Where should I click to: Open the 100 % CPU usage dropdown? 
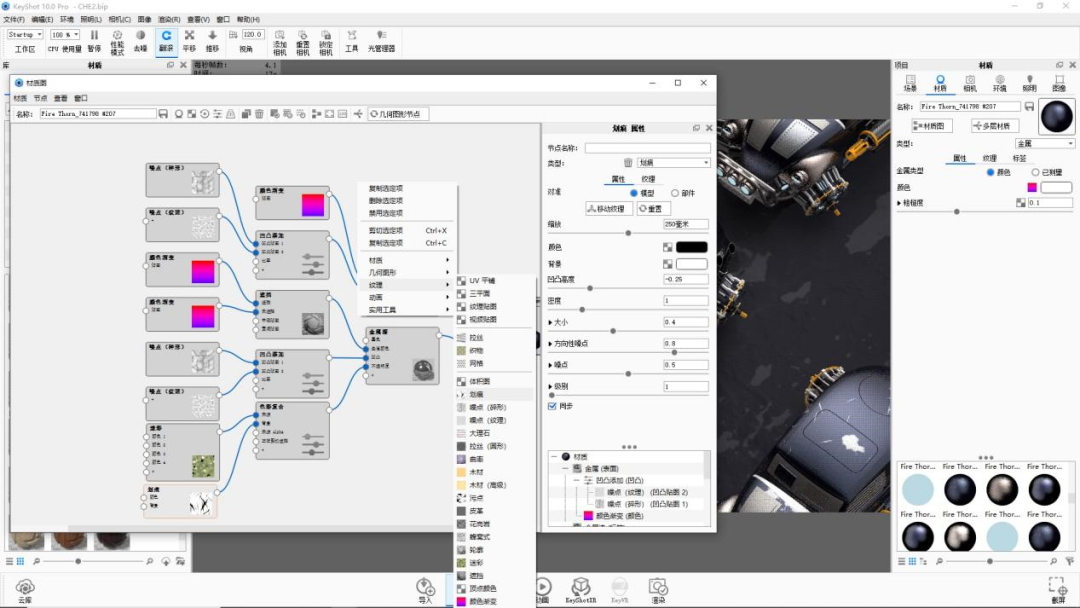coord(65,34)
